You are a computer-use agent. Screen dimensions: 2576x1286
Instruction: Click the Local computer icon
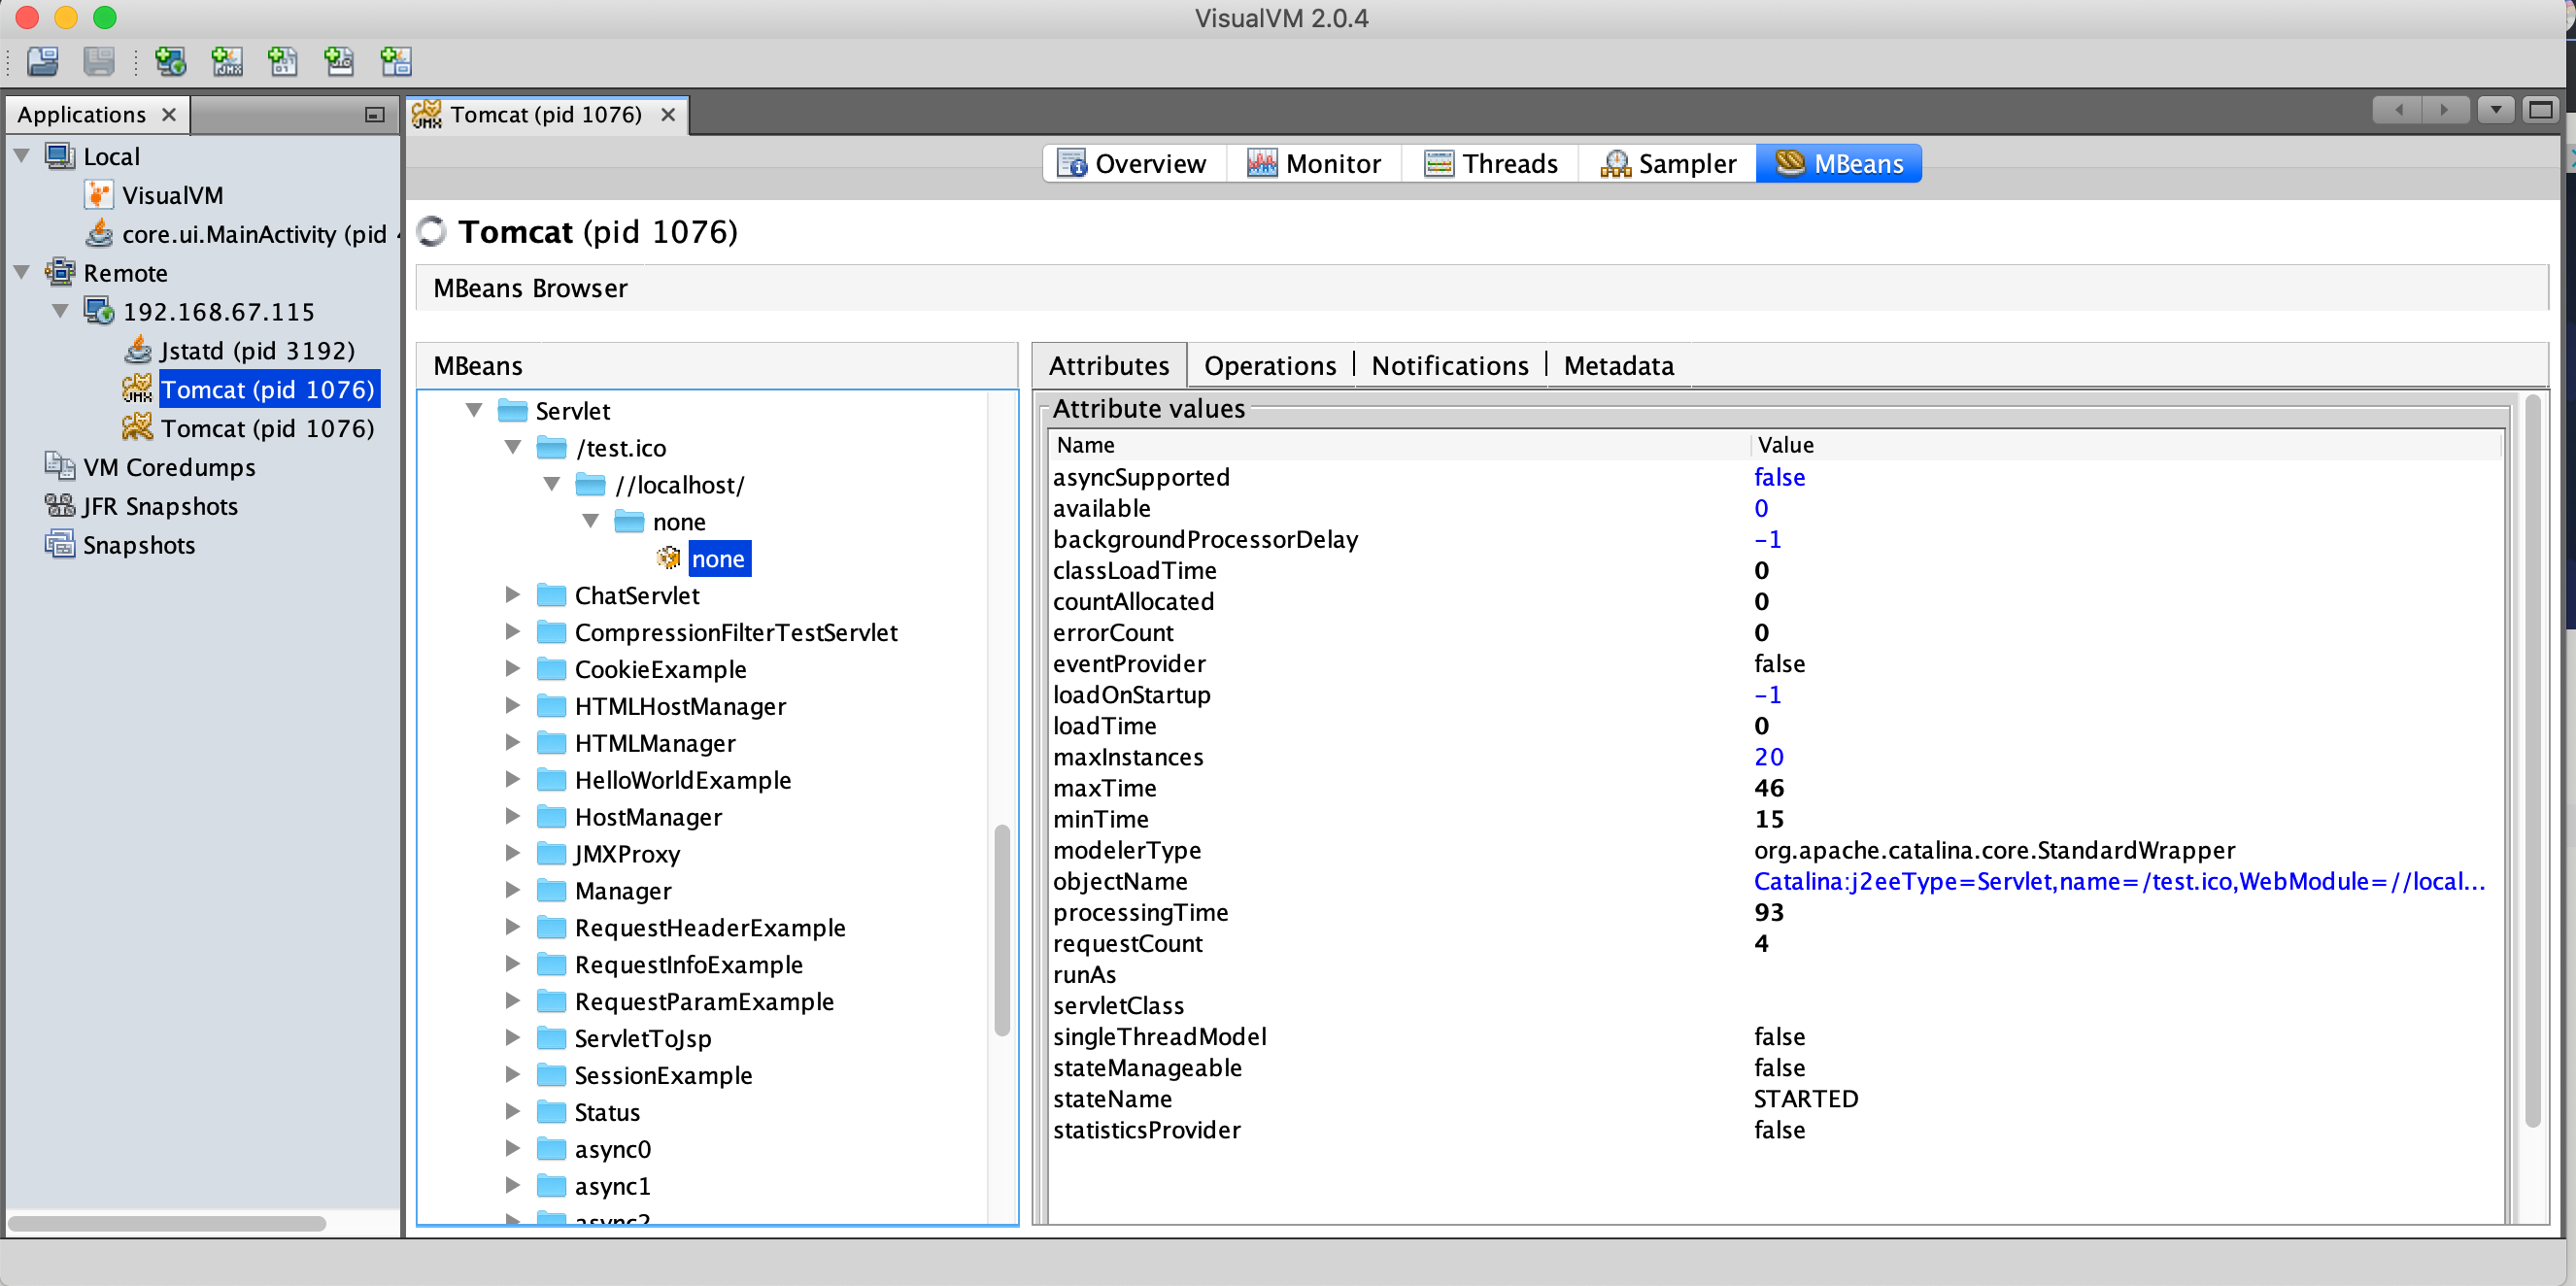click(60, 156)
